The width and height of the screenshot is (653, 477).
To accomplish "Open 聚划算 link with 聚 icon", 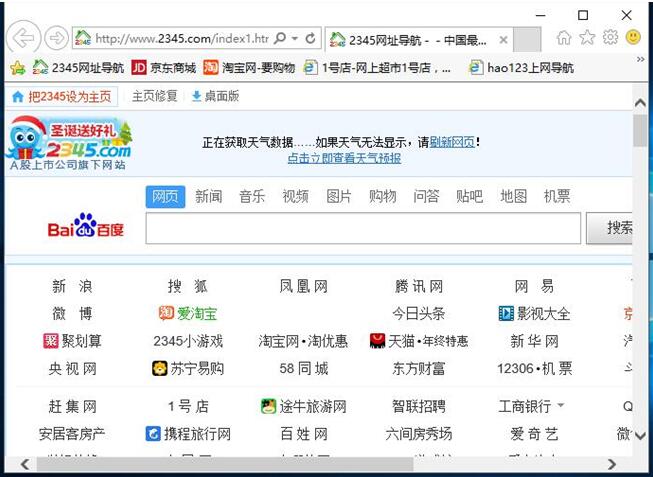I will [x=72, y=341].
